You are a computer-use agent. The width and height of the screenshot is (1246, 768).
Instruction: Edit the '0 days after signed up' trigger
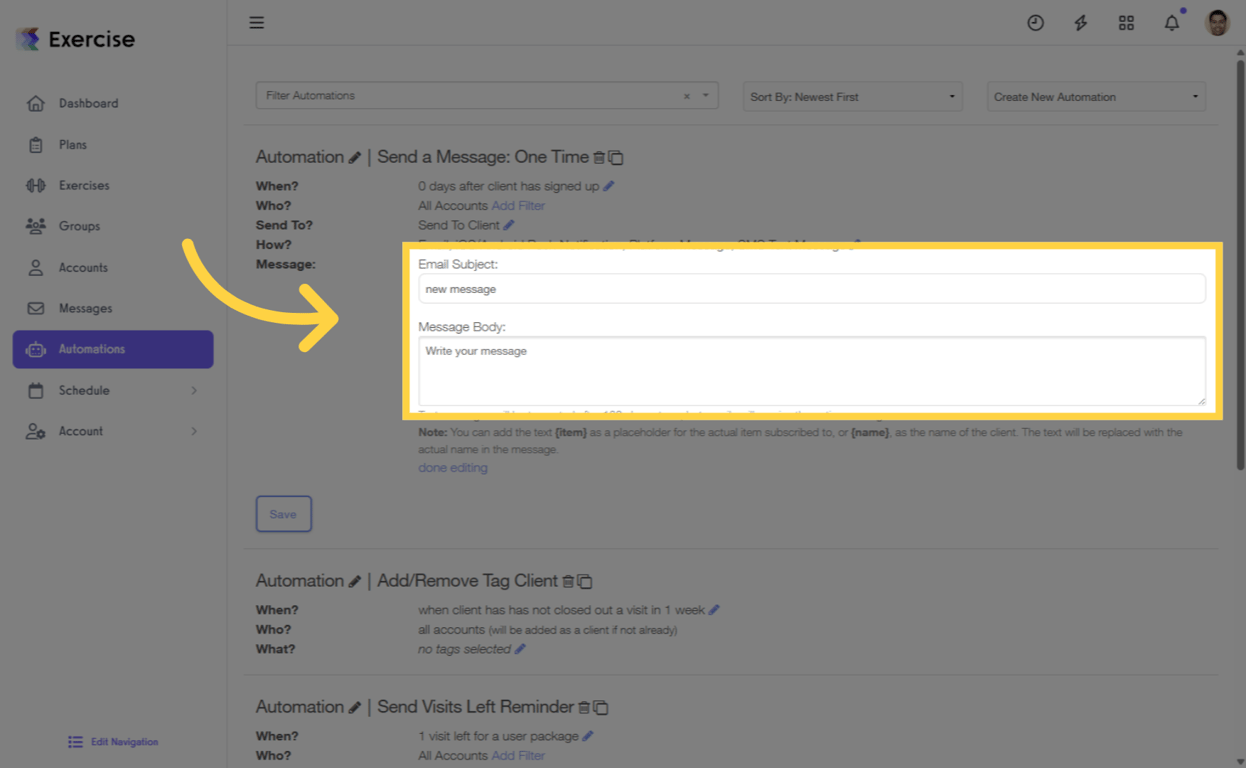[608, 186]
